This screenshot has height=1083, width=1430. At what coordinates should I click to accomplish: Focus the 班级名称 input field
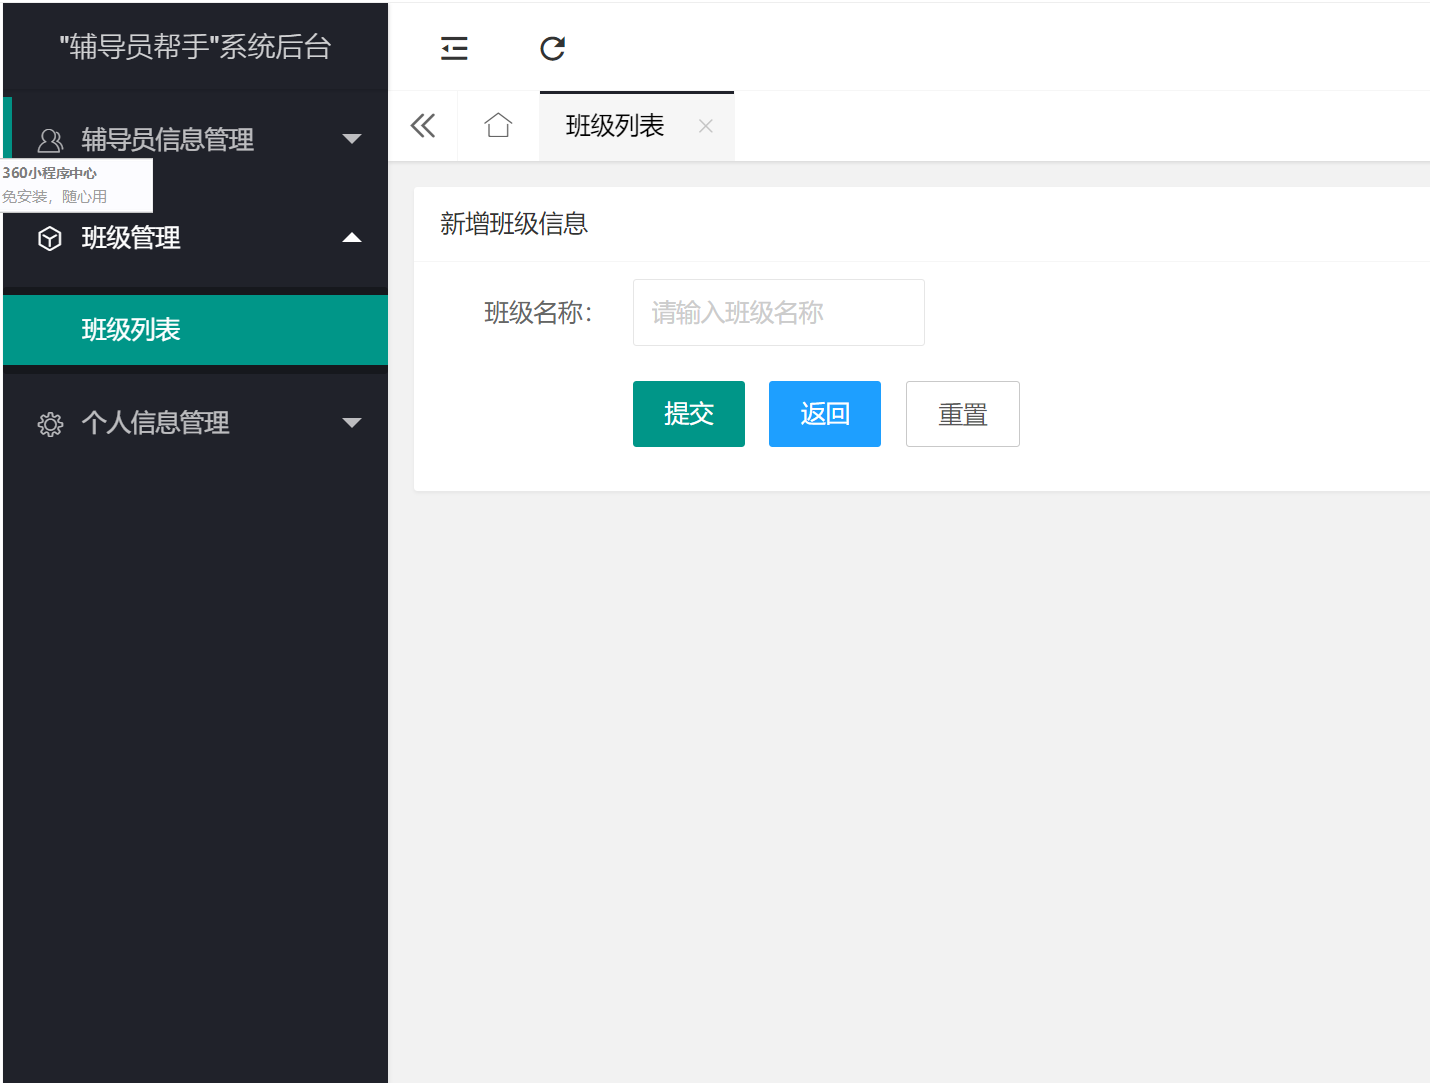[778, 312]
